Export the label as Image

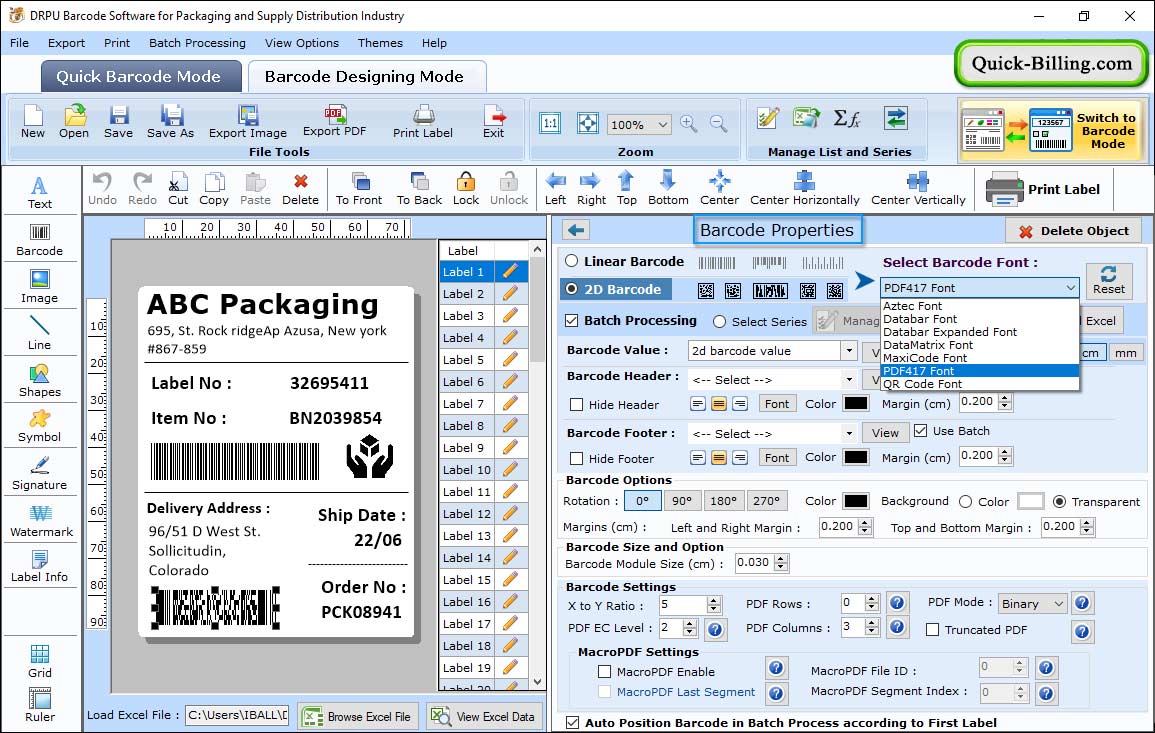point(248,122)
